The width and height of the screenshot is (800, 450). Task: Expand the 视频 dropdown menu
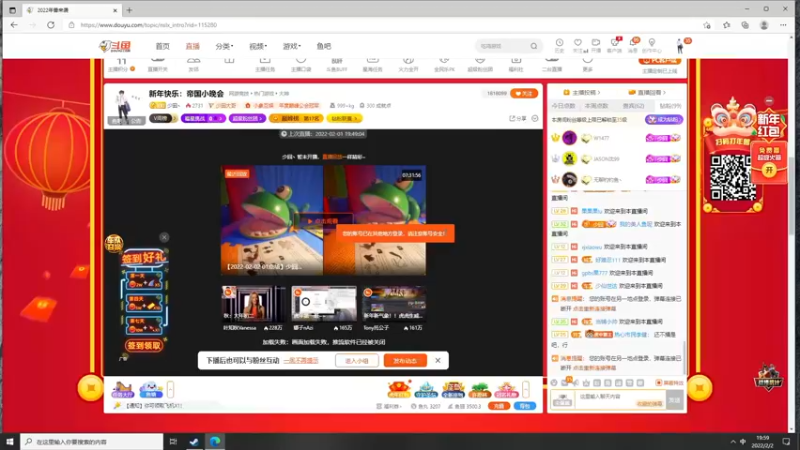pos(258,46)
